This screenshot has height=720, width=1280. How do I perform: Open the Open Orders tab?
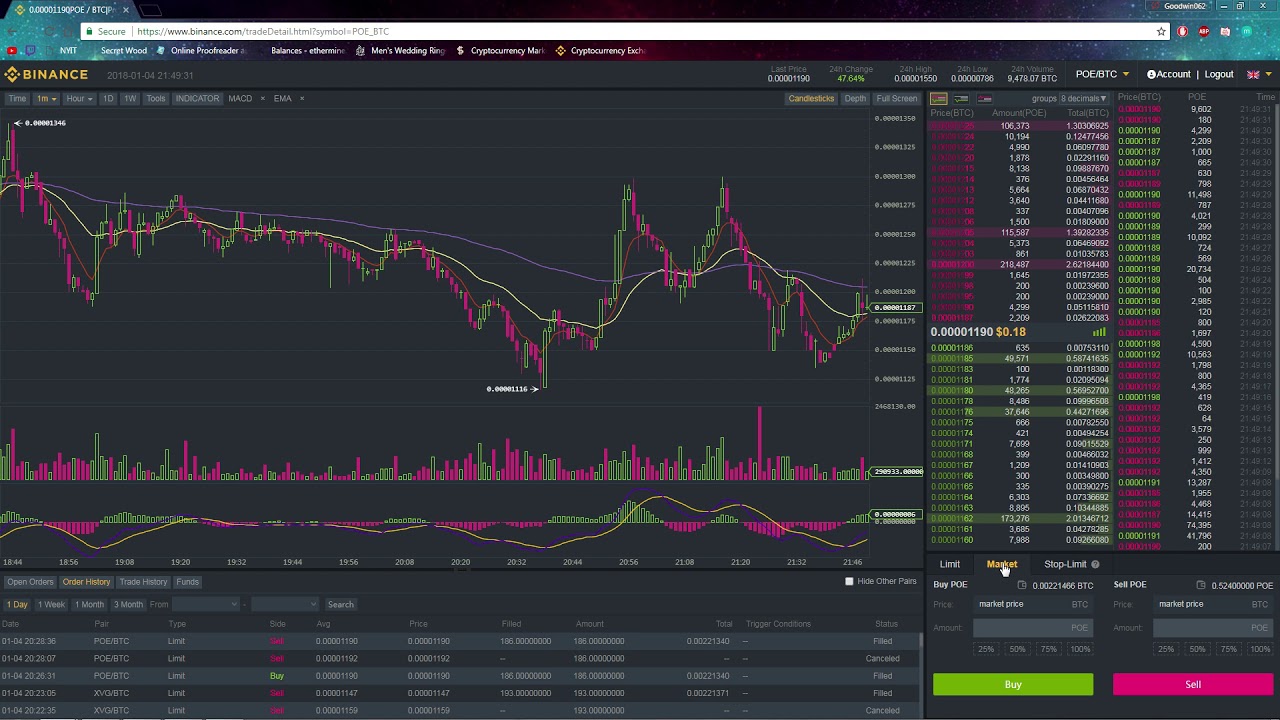point(30,582)
